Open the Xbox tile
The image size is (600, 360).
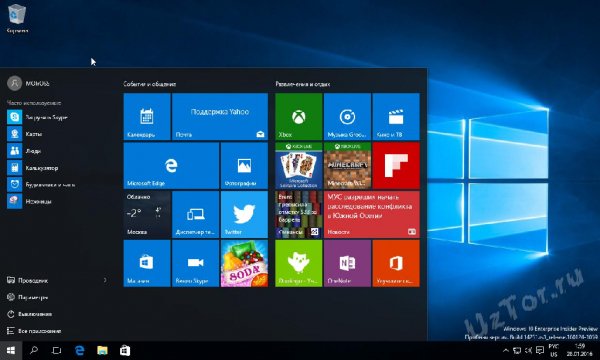[299, 117]
